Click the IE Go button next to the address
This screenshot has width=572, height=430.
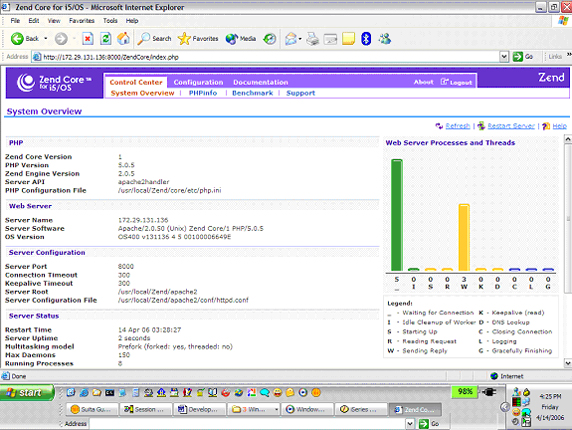pos(523,57)
